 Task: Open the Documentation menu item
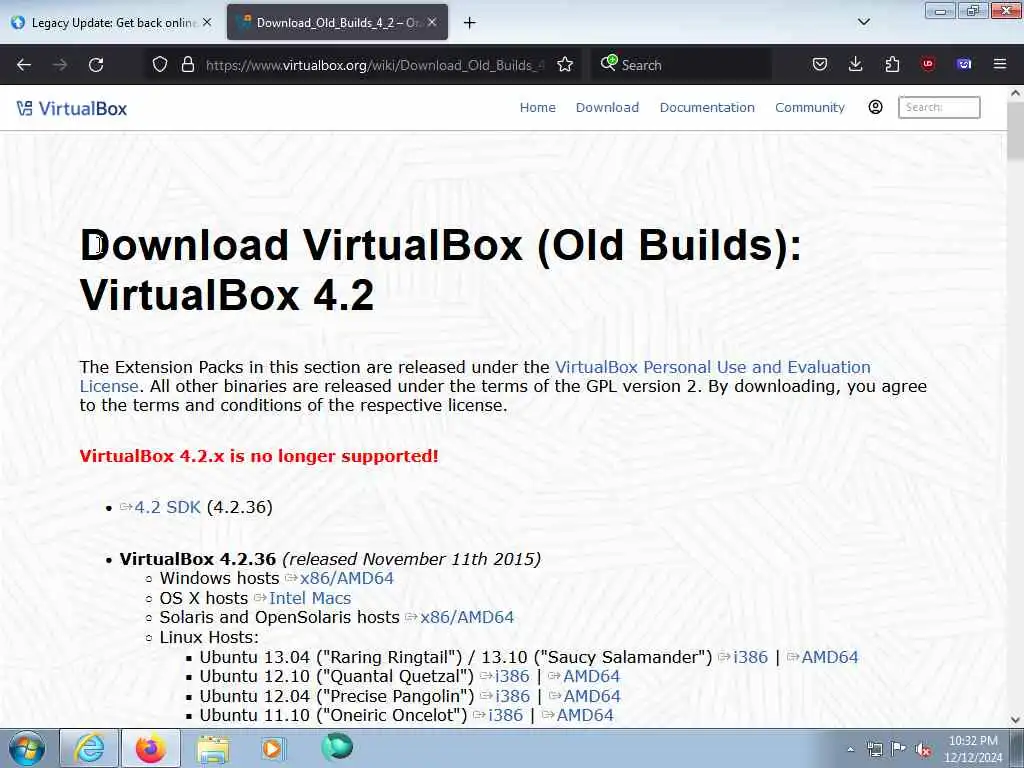(707, 108)
